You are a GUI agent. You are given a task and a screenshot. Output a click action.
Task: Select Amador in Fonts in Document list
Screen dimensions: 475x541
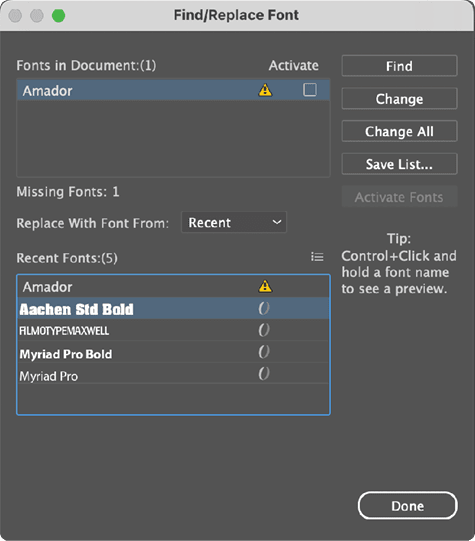[173, 90]
